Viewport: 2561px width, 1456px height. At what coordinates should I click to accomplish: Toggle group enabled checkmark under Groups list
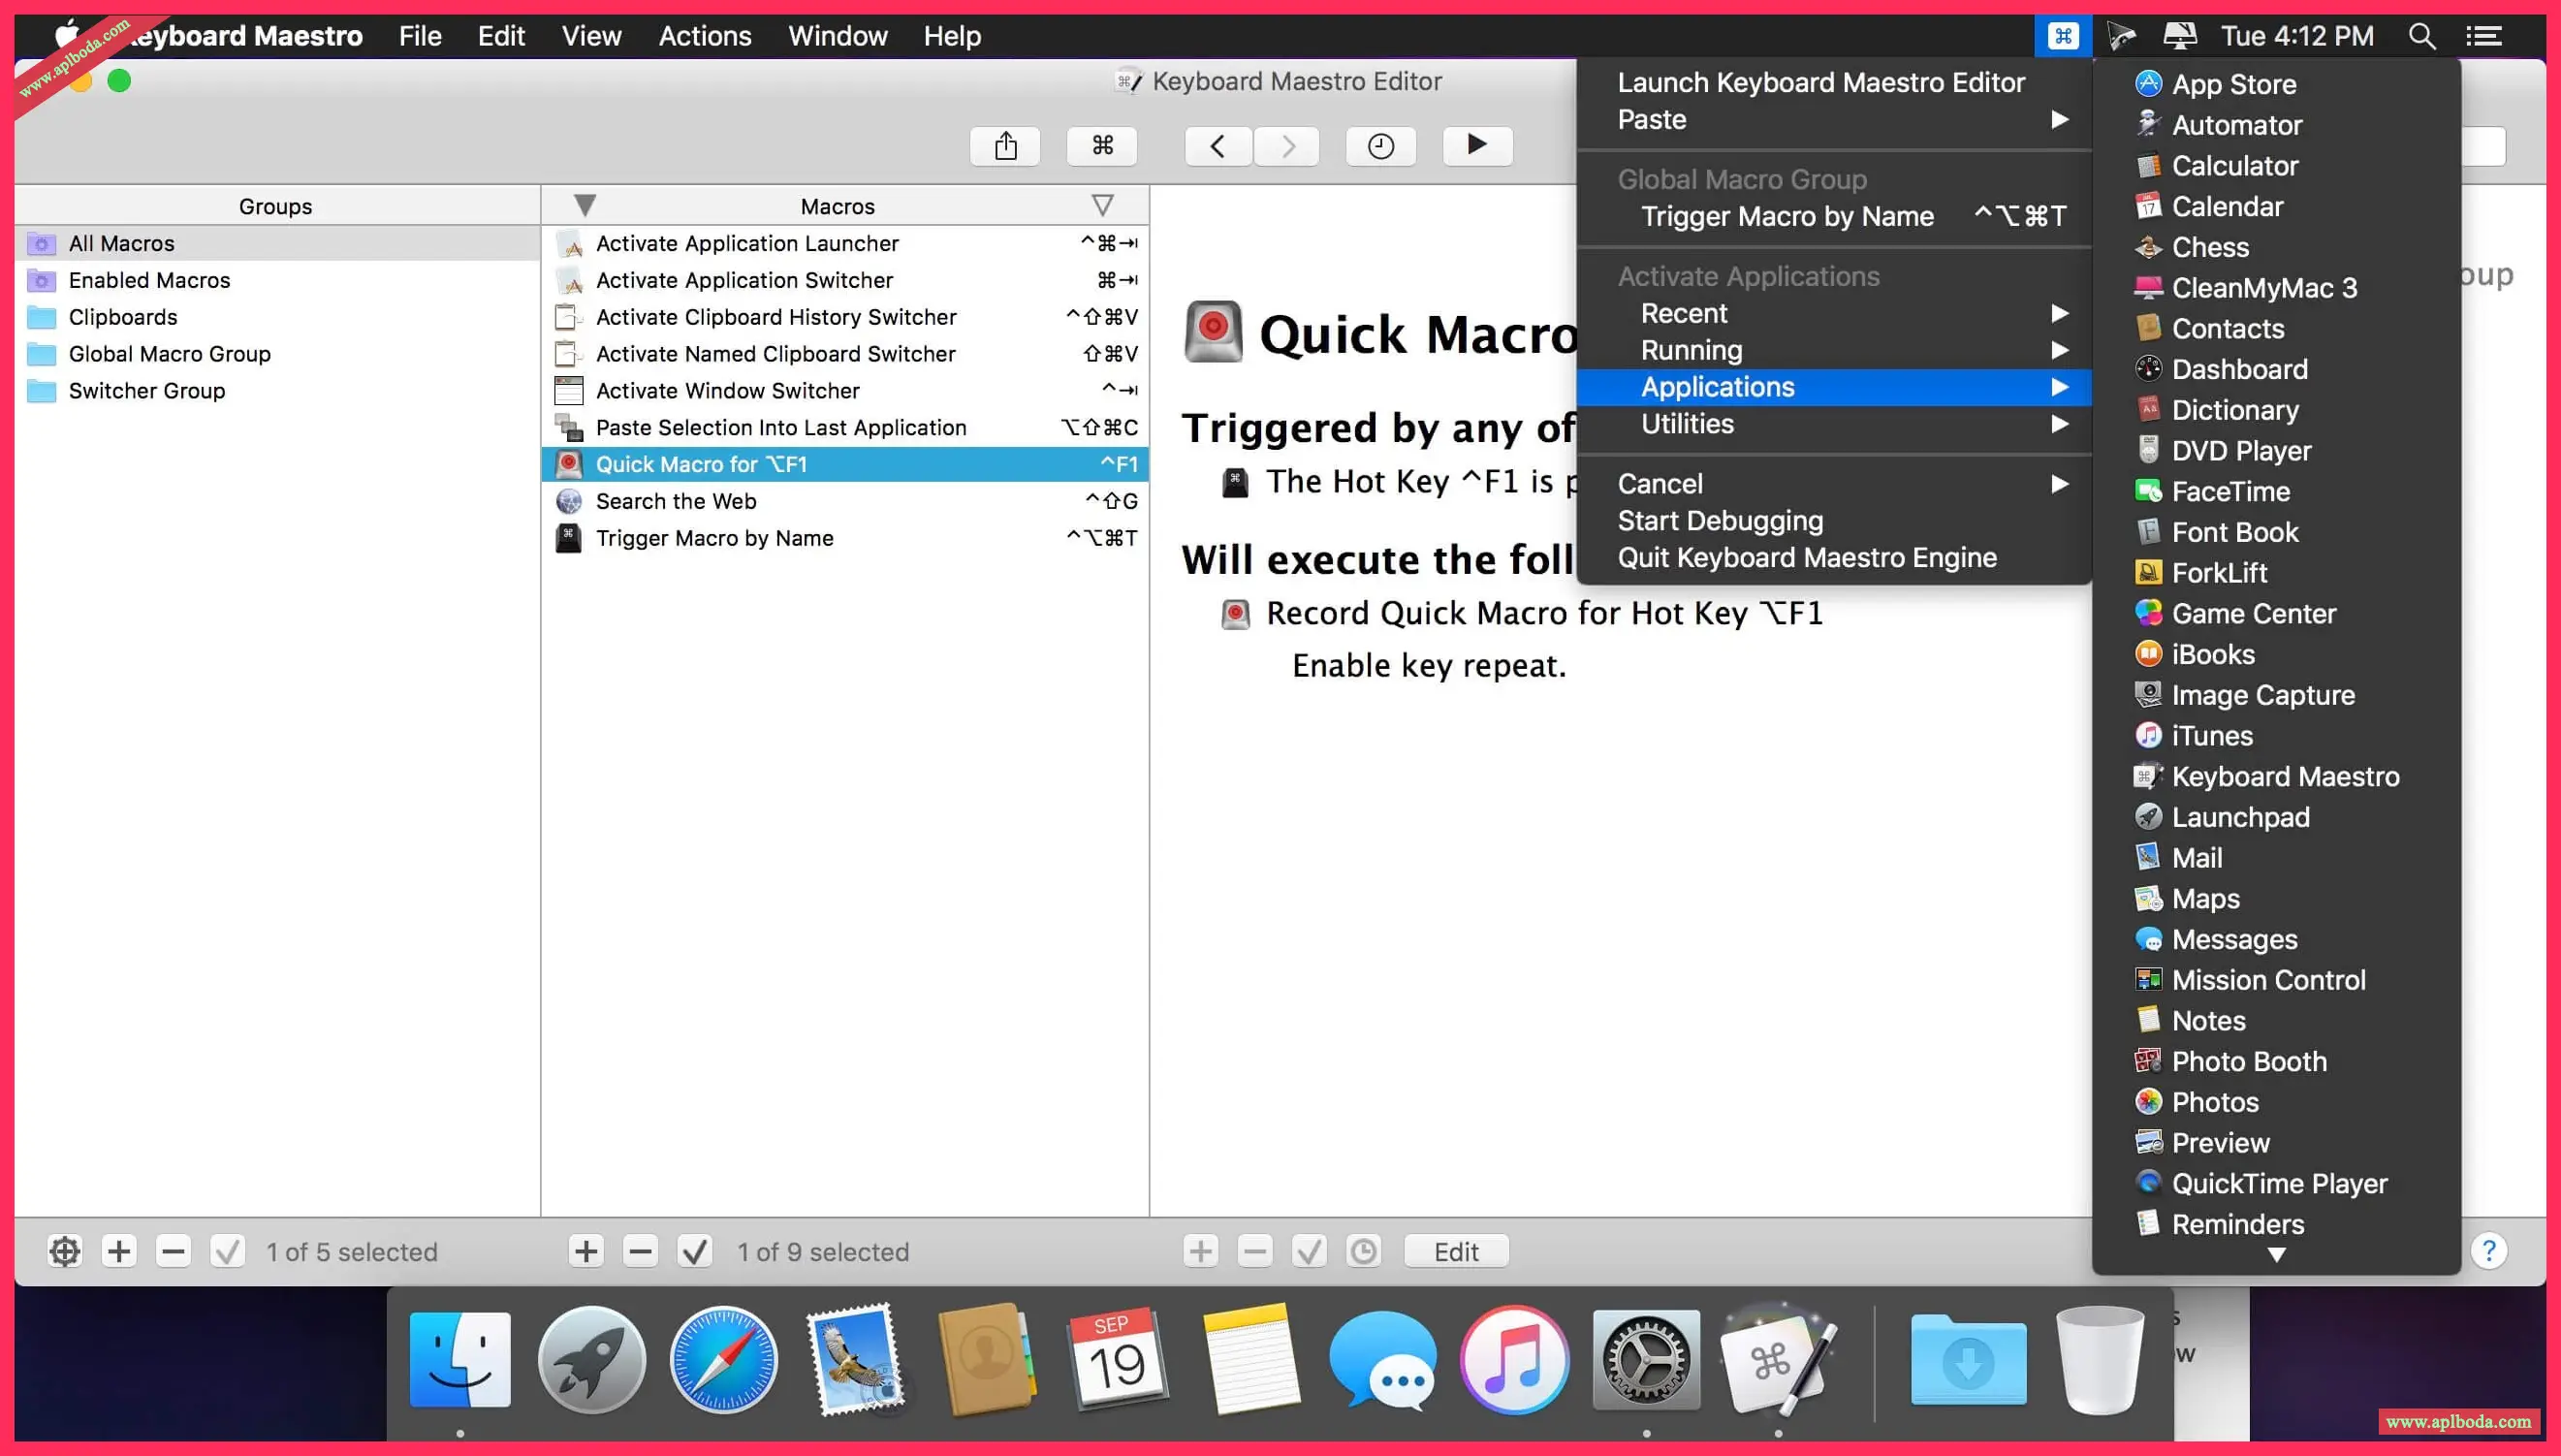point(227,1251)
